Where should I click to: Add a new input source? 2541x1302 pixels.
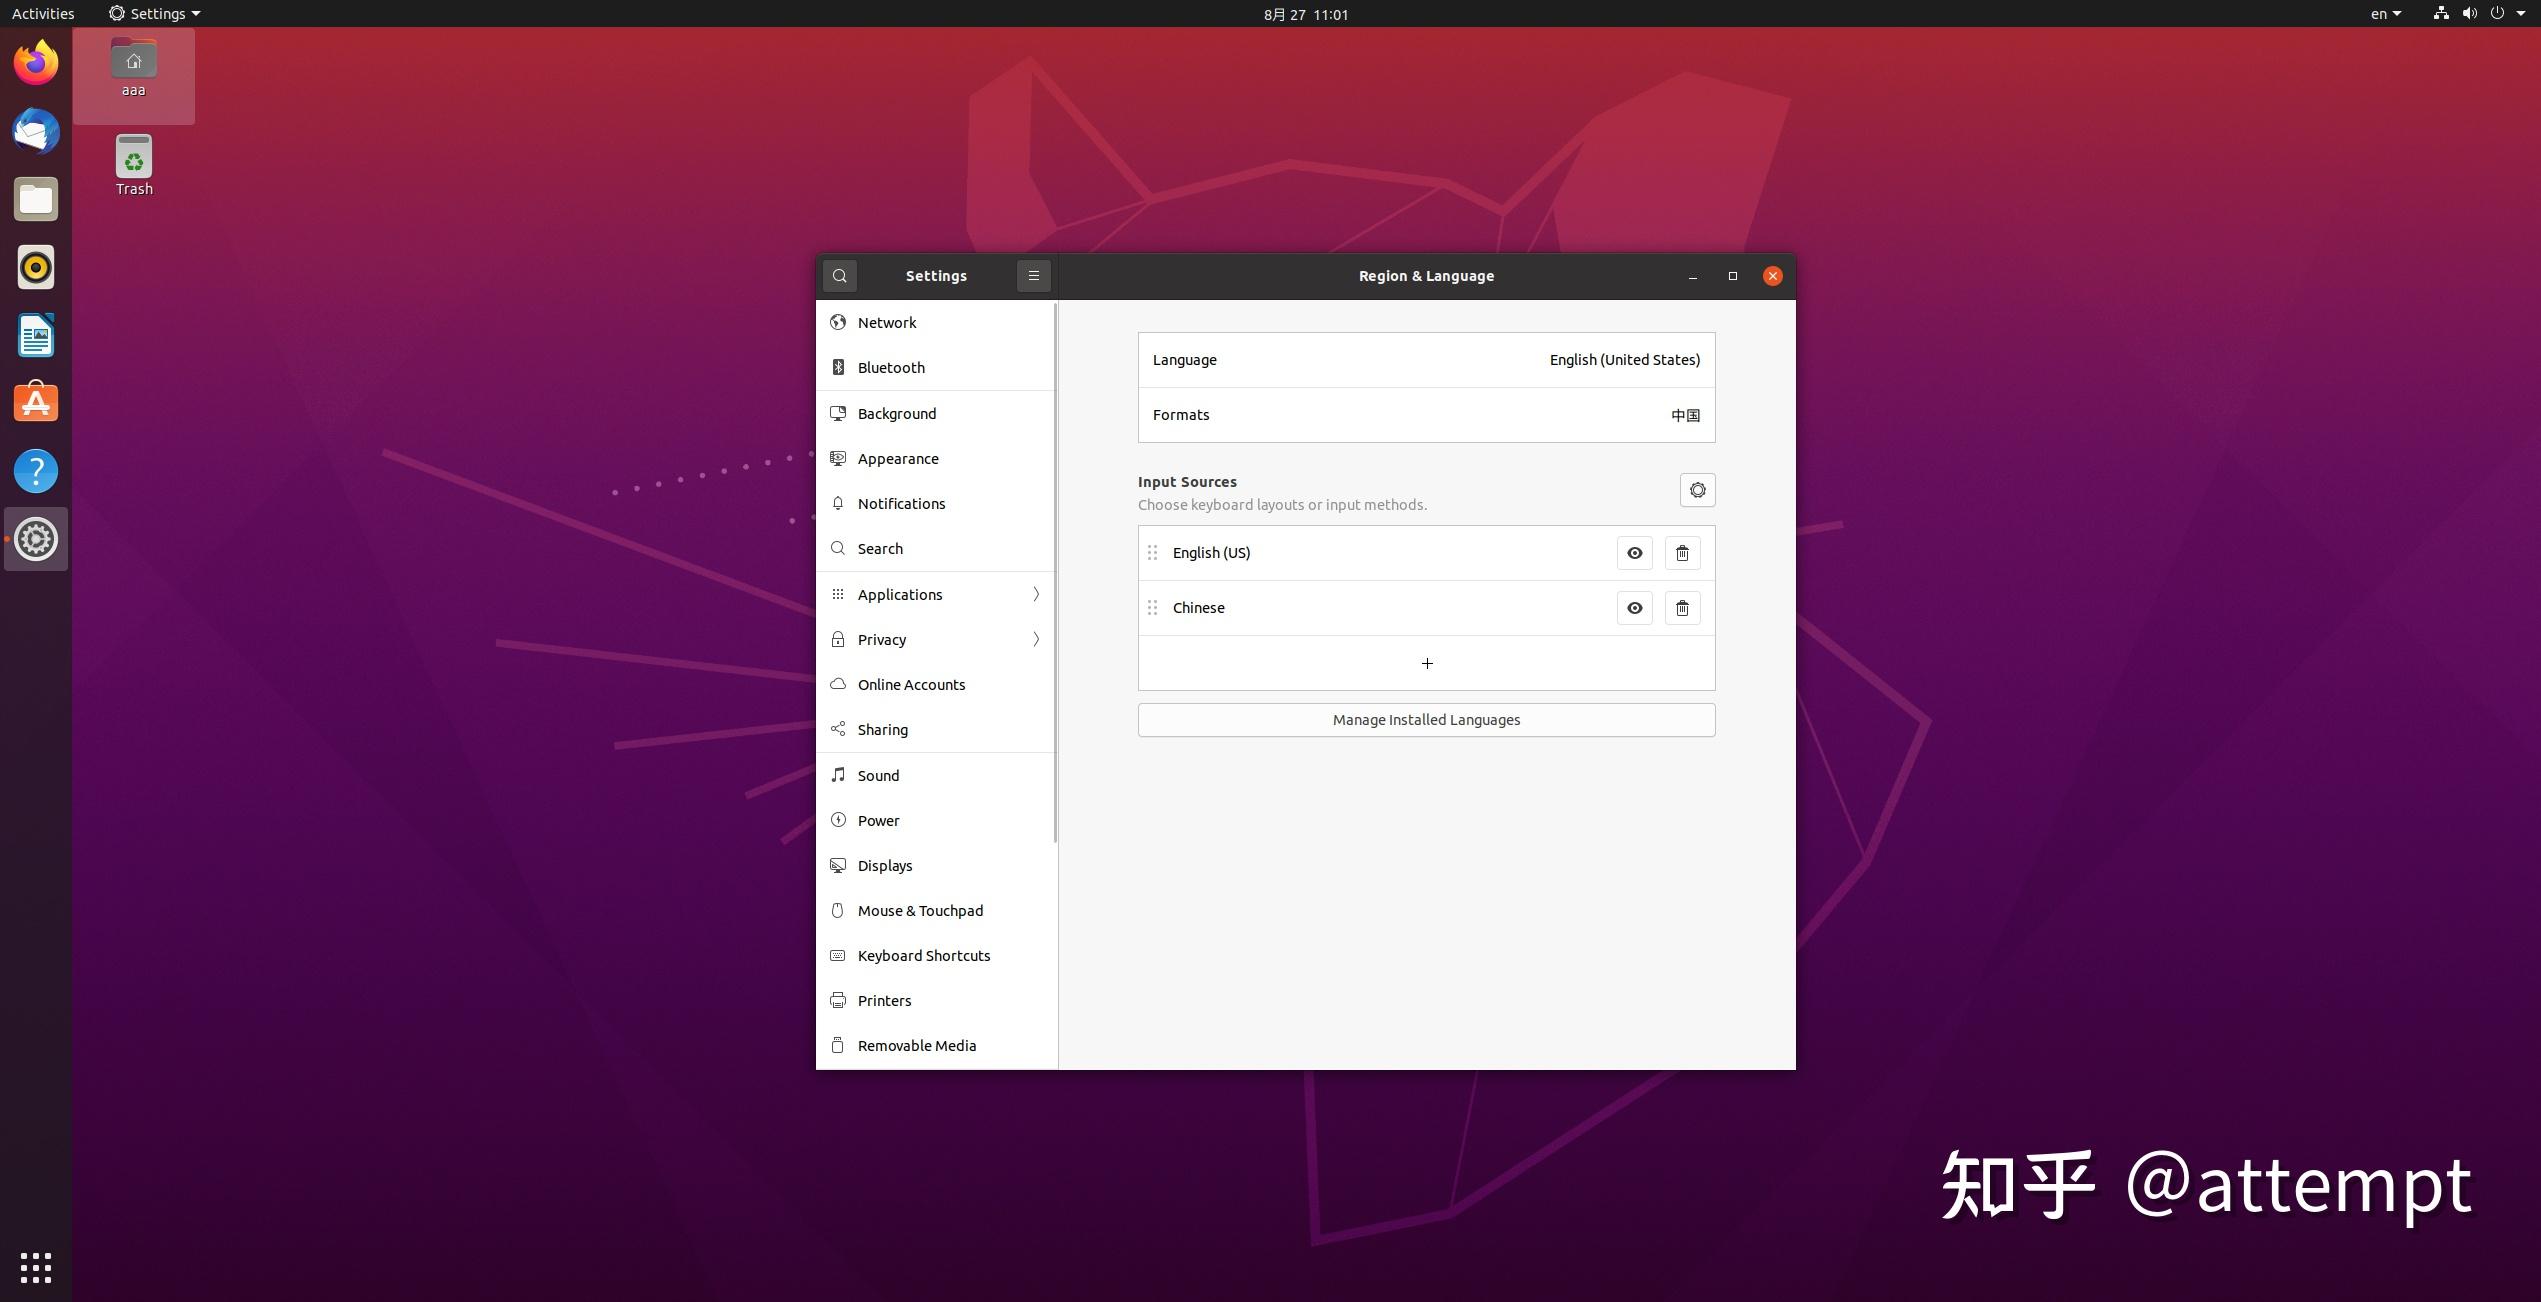point(1426,663)
